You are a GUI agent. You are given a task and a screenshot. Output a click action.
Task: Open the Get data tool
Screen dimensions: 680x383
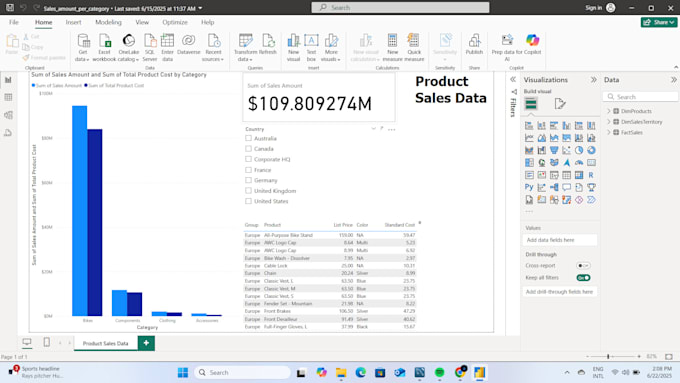pos(82,47)
